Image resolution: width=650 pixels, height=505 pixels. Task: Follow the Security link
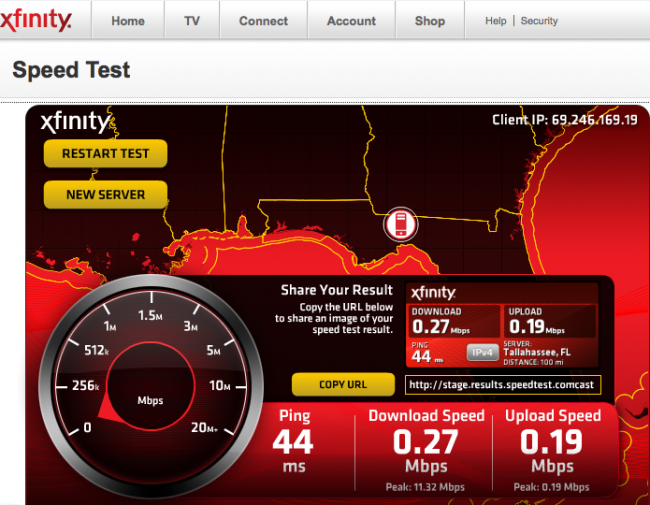tap(539, 21)
